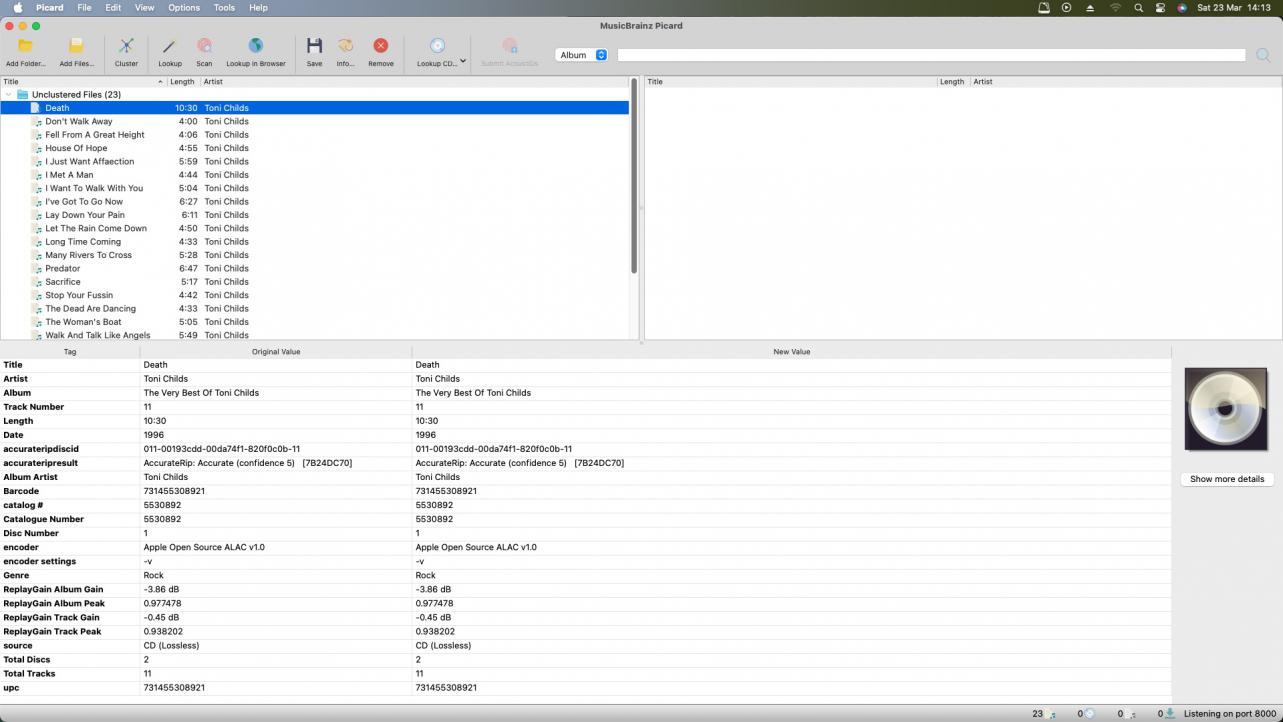Select the track Many Rivers To Cross
The height and width of the screenshot is (722, 1283).
(88, 255)
